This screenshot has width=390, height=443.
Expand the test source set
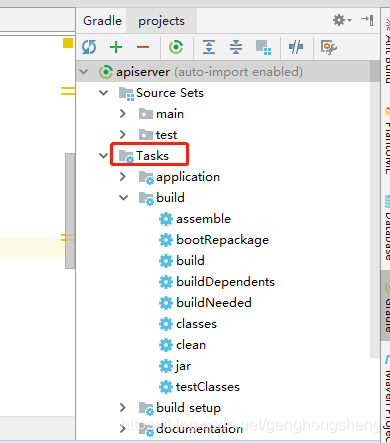coord(123,135)
